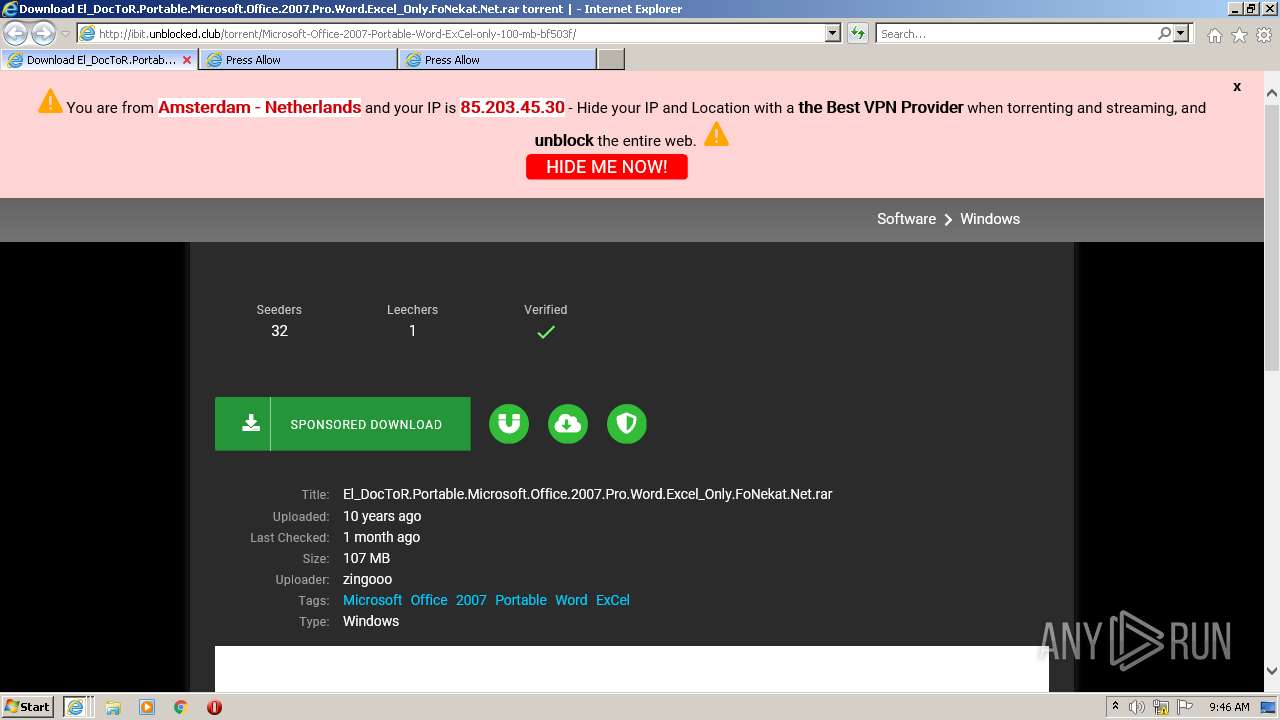Open the Office tag link
Screen dimensions: 1280x720
click(x=429, y=600)
